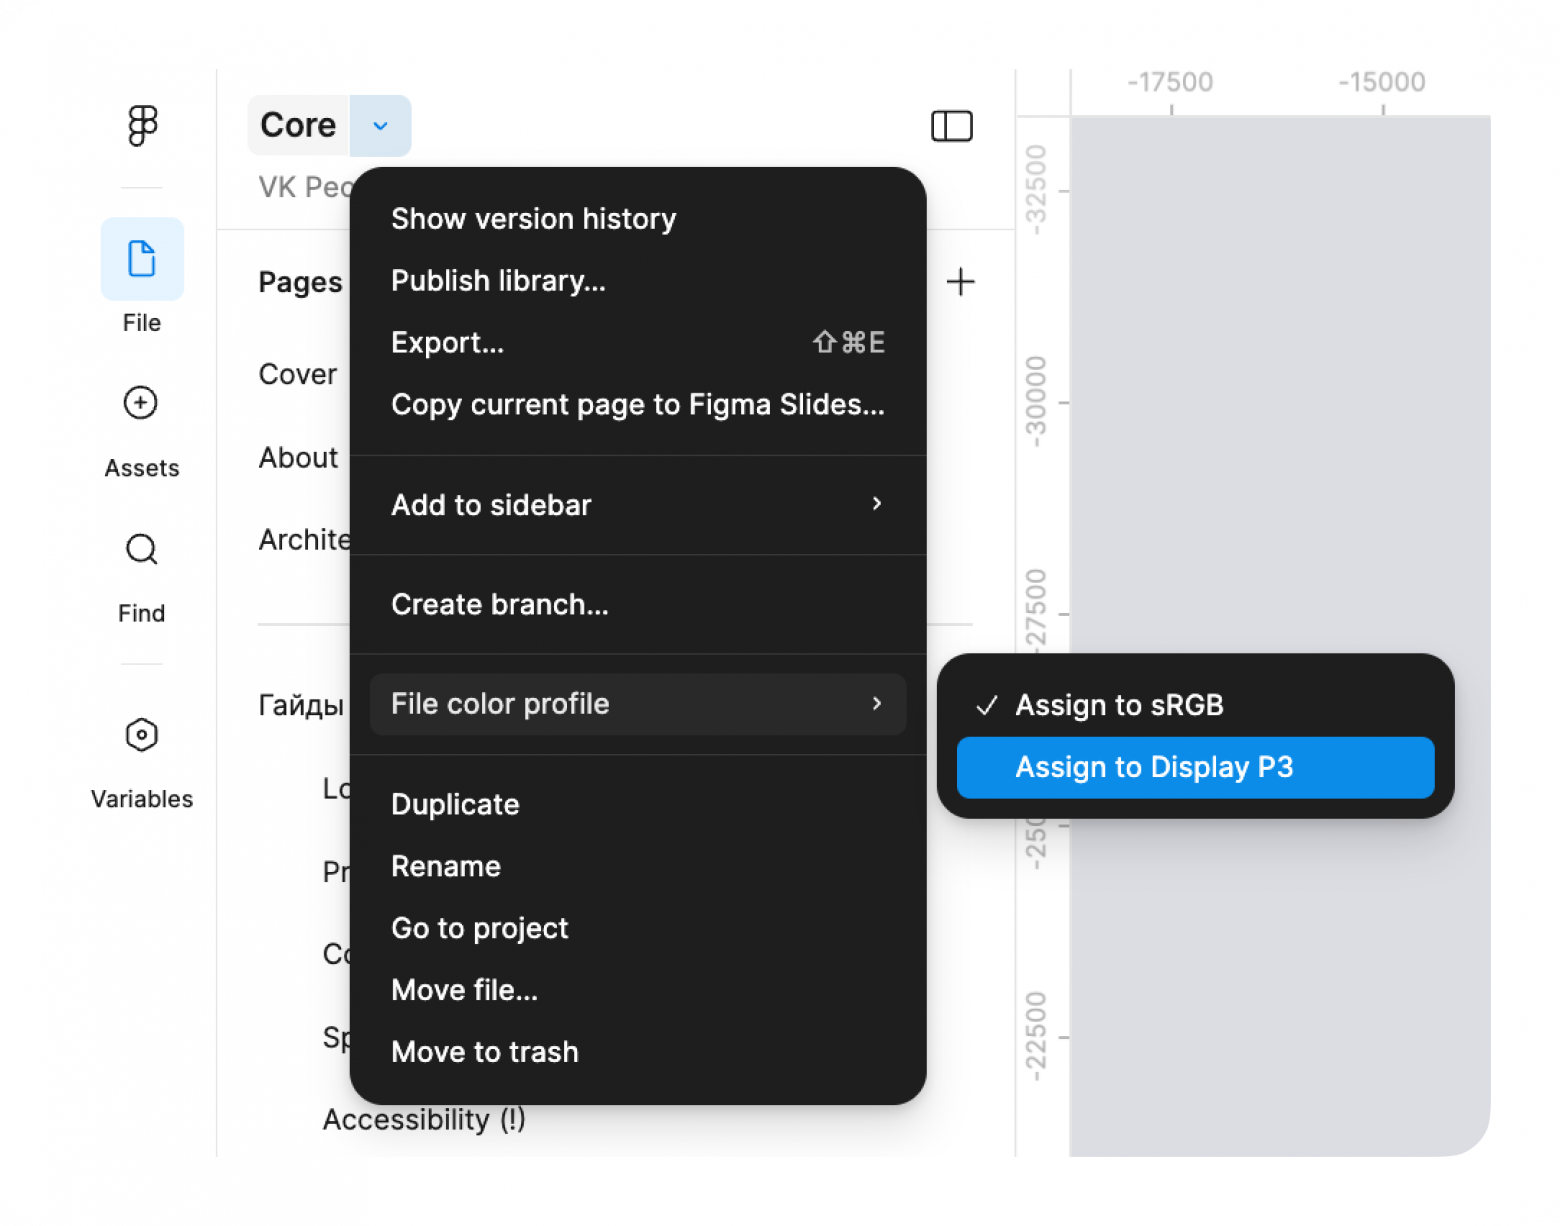Viewport: 1560px width, 1226px height.
Task: Expand the Add to sidebar submenu
Action: (877, 504)
